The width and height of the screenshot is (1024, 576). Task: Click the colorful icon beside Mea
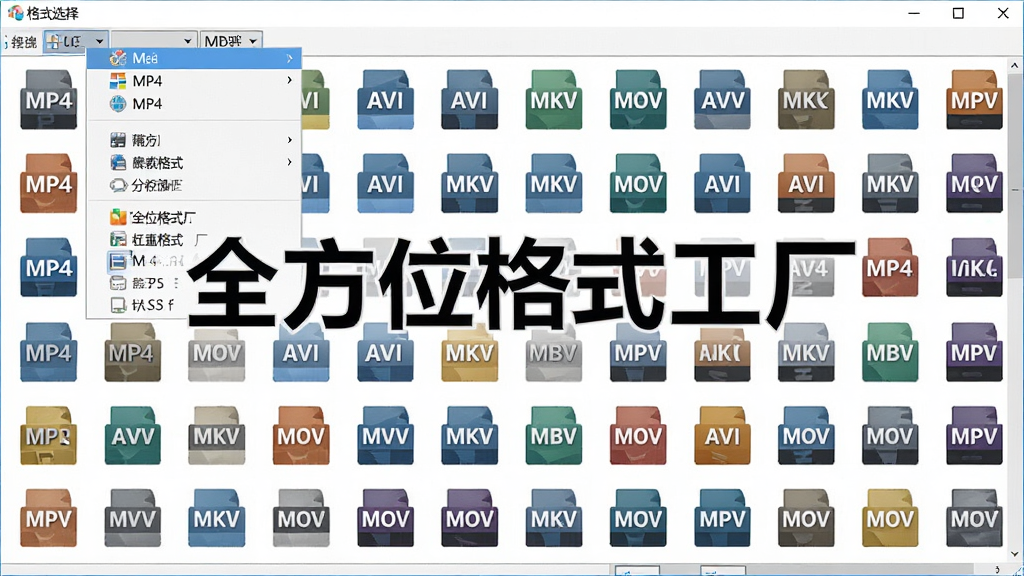[x=118, y=58]
